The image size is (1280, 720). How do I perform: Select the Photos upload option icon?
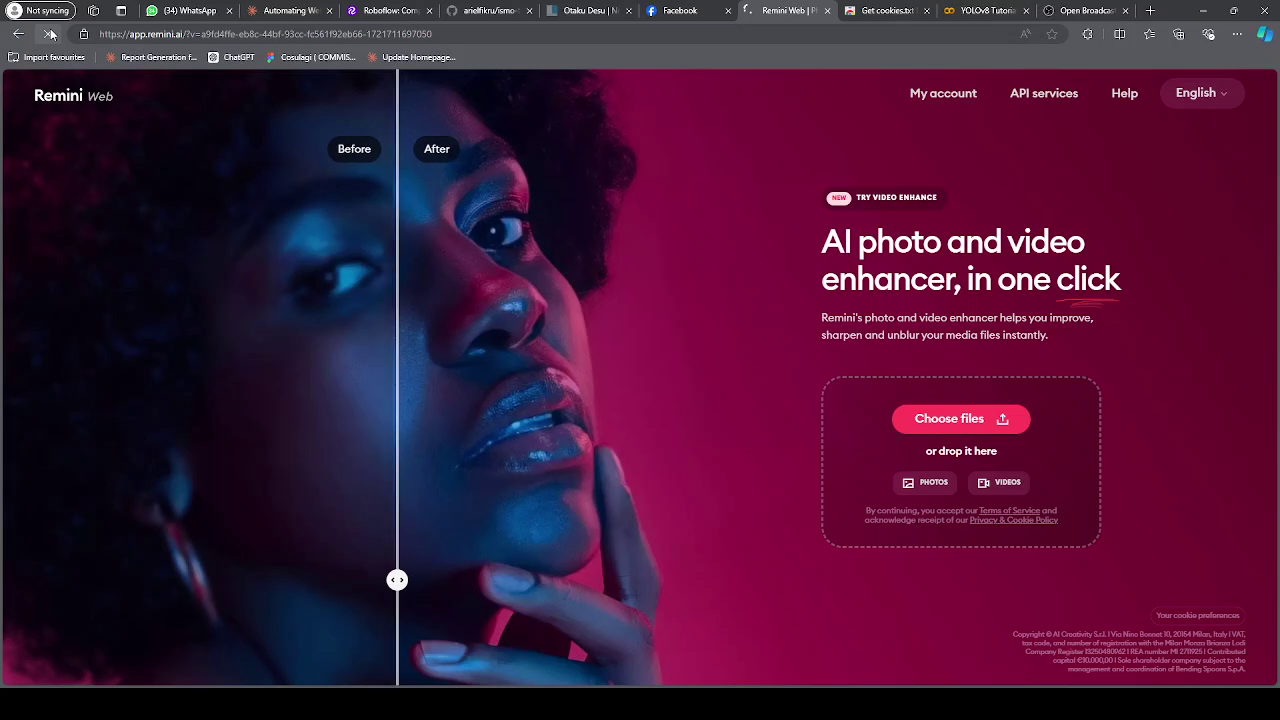(x=906, y=482)
